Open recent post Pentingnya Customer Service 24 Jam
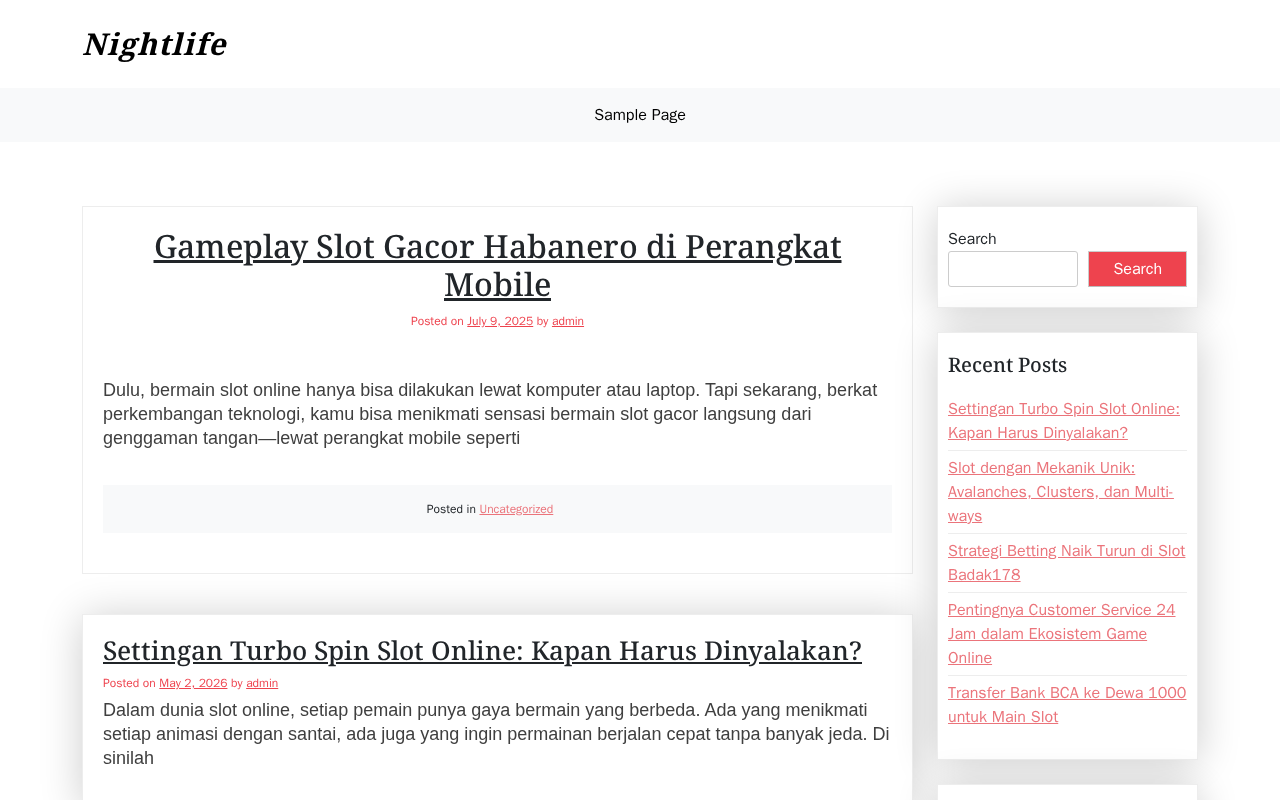1280x800 pixels. point(1062,634)
